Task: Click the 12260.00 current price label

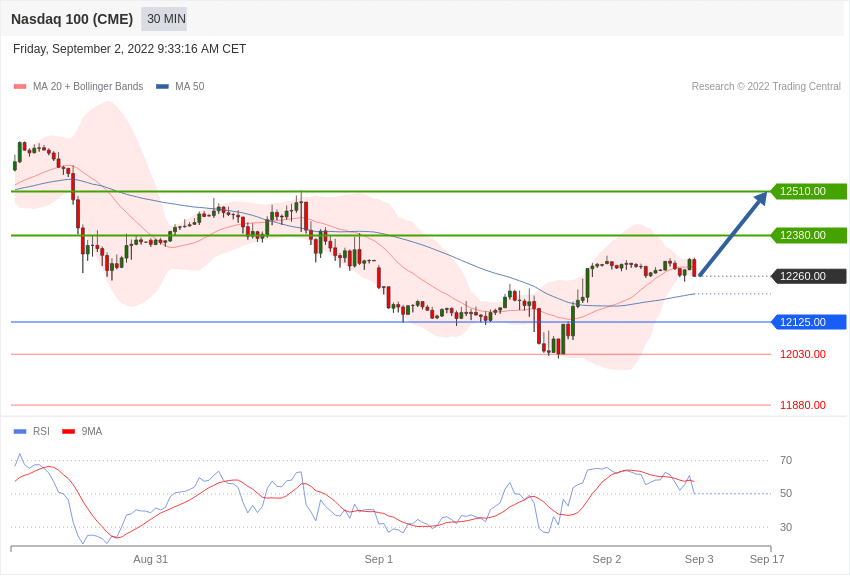Action: (x=808, y=276)
